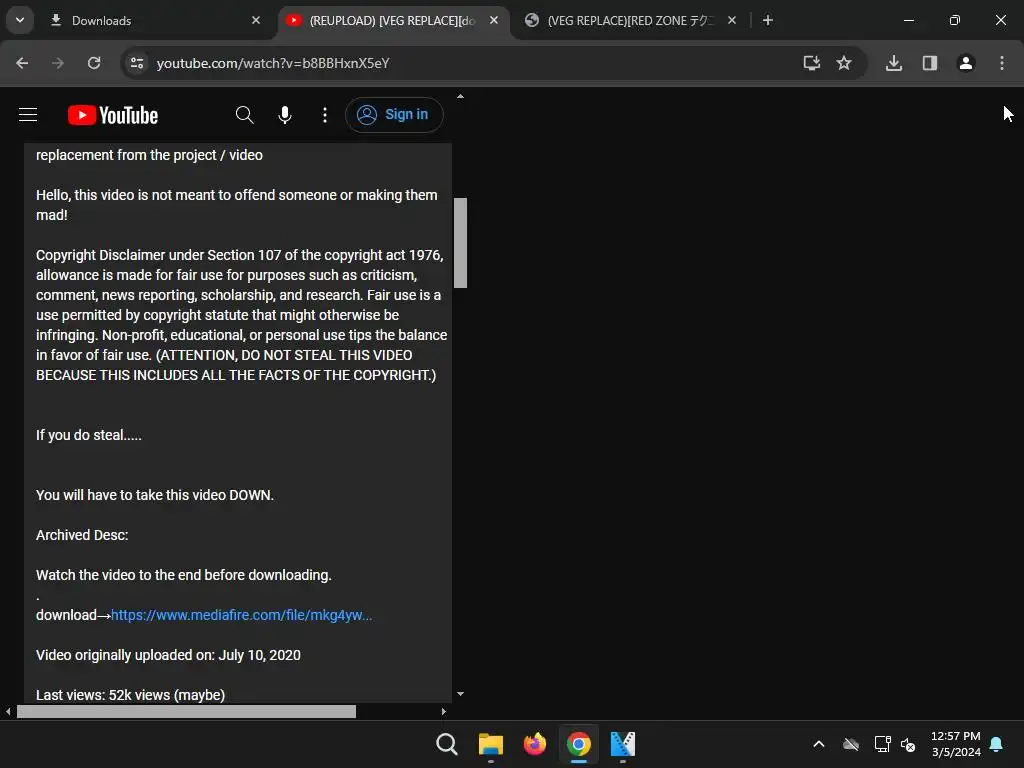Screen dimensions: 1024x768
Task: Open the video editor app on taskbar
Action: click(622, 744)
